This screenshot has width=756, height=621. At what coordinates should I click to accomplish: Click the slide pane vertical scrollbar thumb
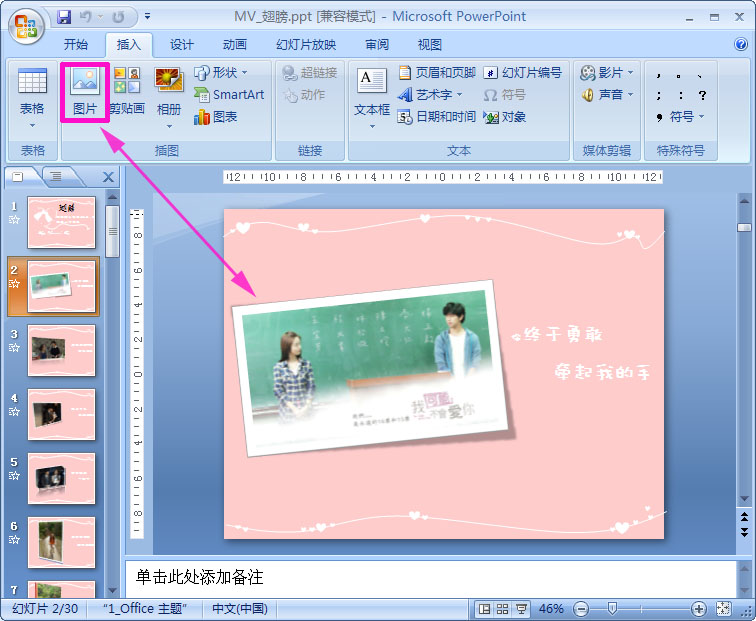[744, 228]
